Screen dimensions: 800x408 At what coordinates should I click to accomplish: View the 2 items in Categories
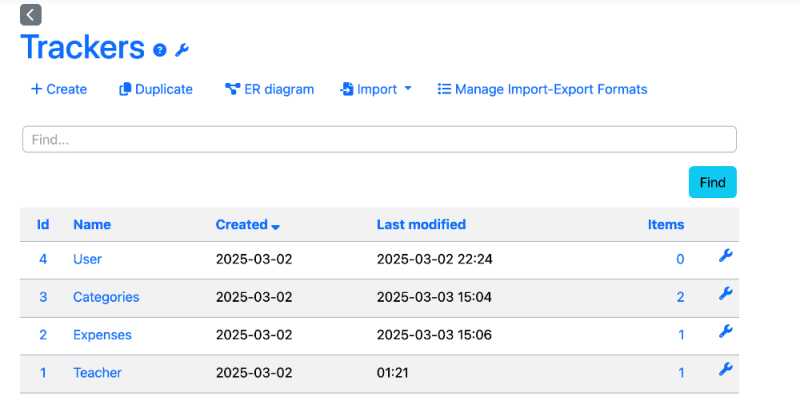tap(680, 297)
